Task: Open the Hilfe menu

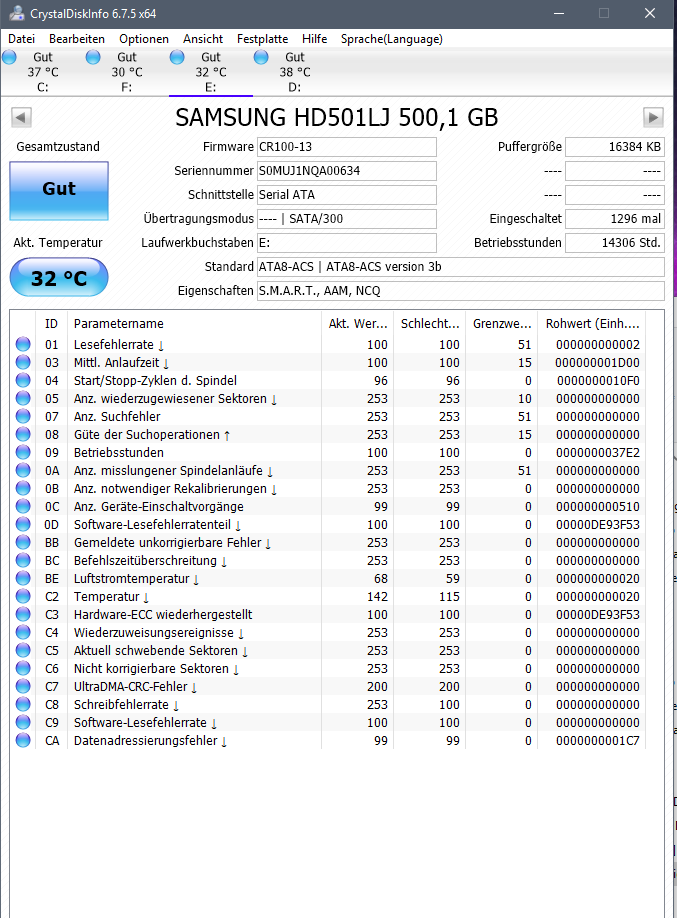Action: (x=314, y=39)
